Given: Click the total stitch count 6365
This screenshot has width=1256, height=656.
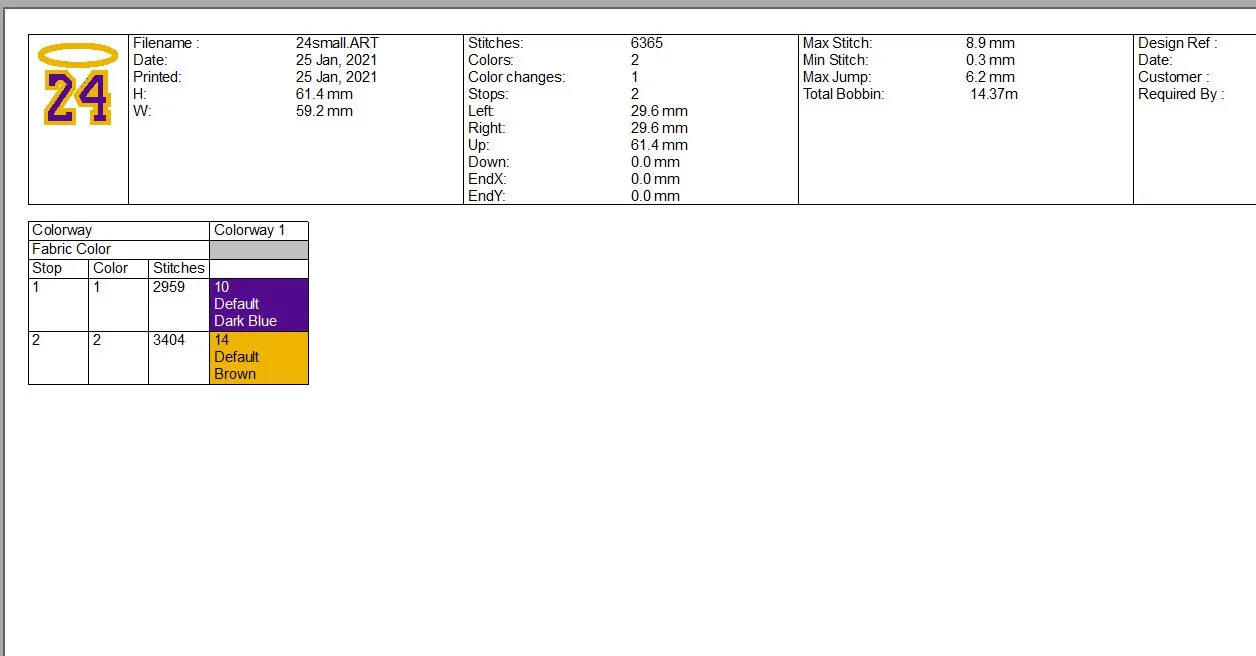Looking at the screenshot, I should pos(647,43).
